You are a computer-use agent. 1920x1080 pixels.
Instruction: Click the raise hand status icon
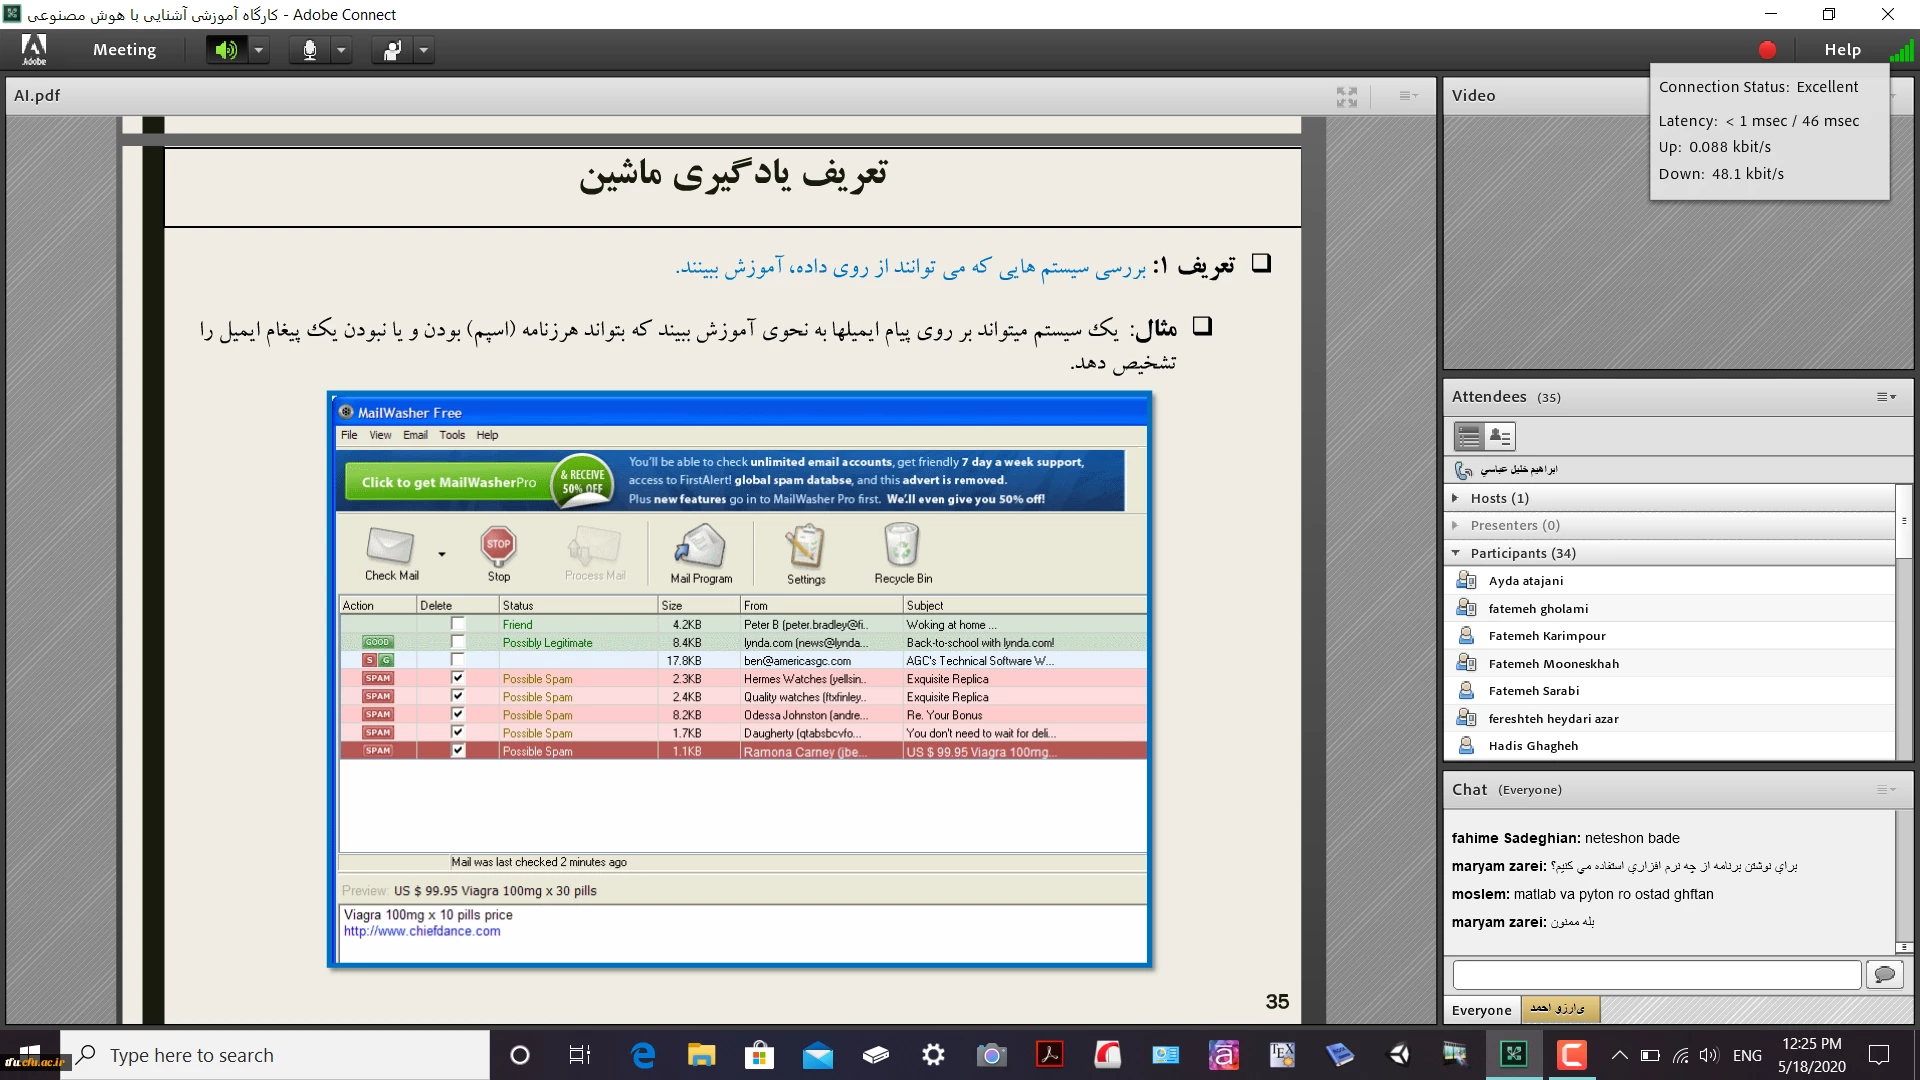392,50
